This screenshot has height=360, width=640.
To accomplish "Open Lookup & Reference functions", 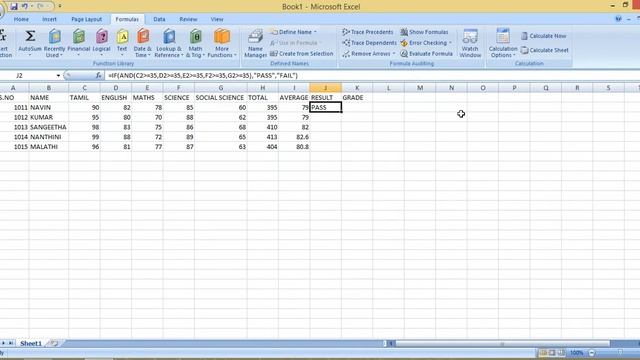I will [169, 42].
